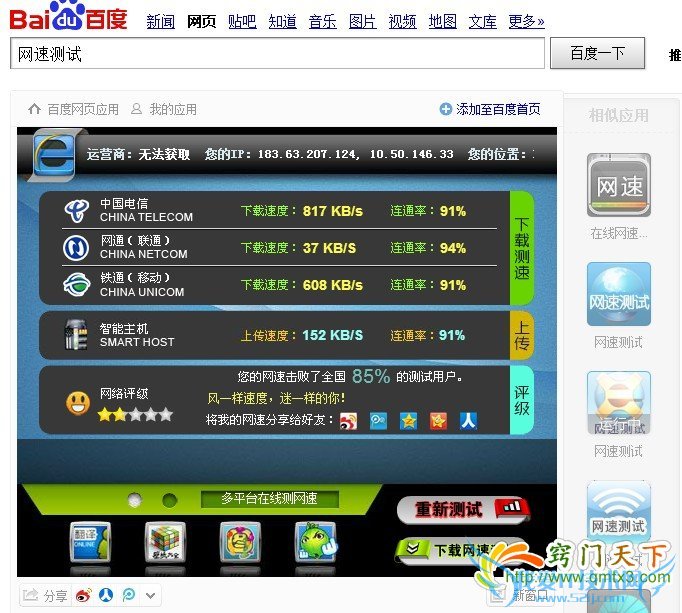Expand the share bar dropdown arrow
The width and height of the screenshot is (682, 613).
pos(150,596)
